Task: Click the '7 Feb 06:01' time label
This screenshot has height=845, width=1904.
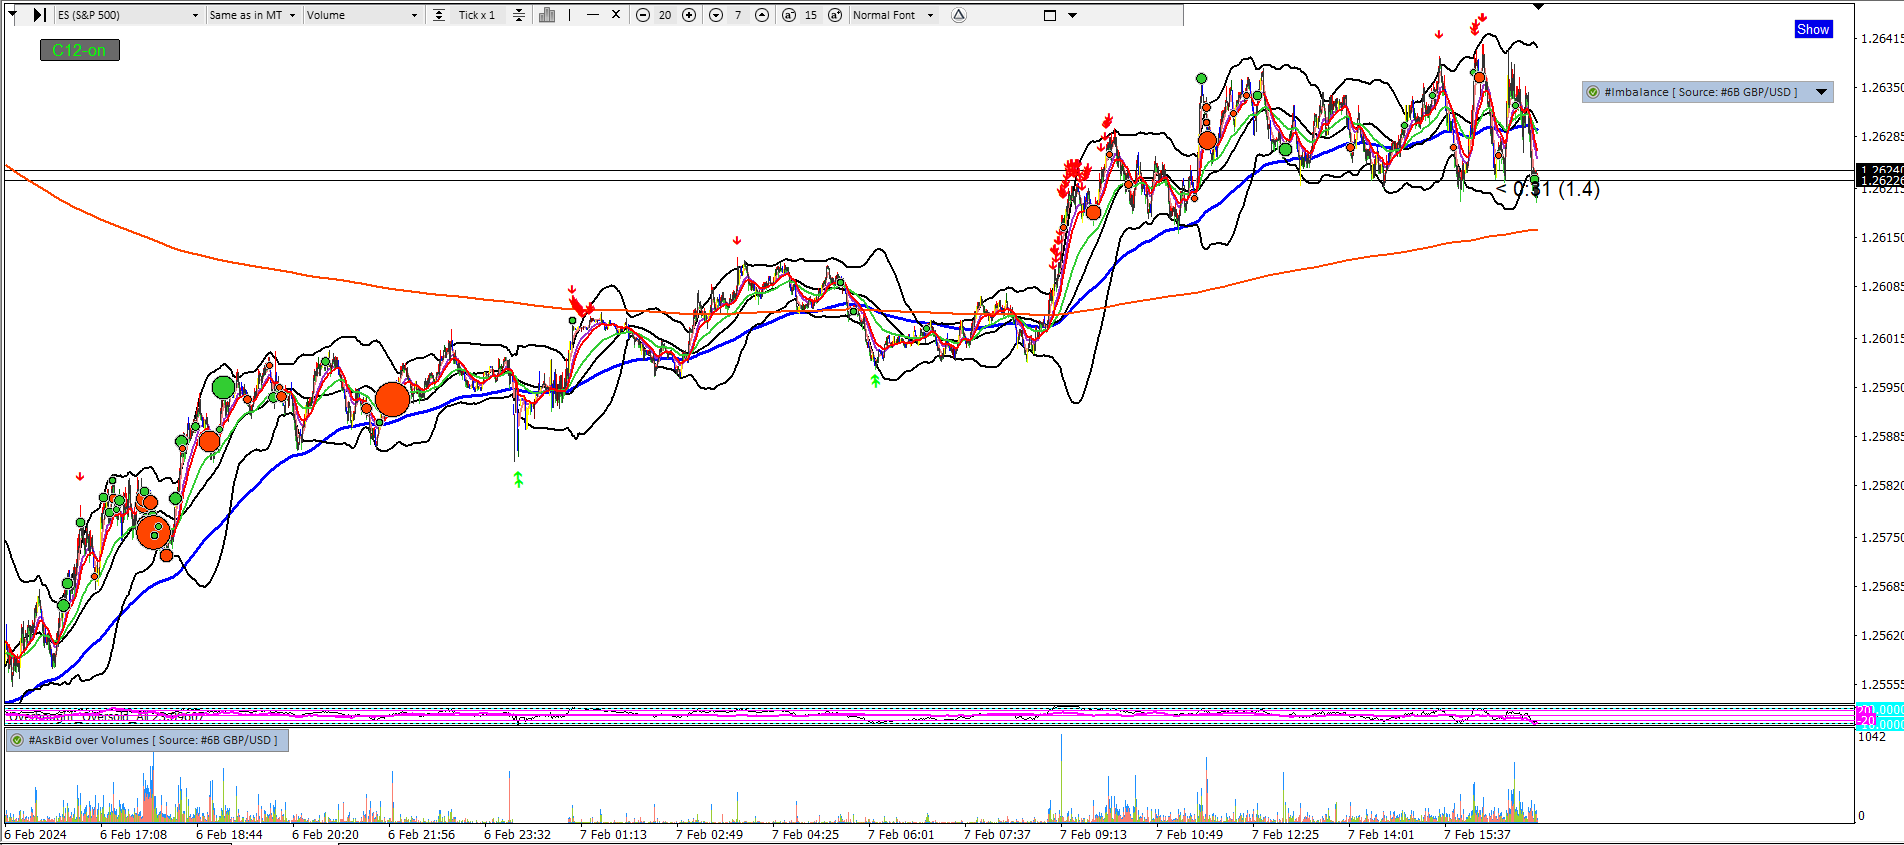Action: point(901,834)
